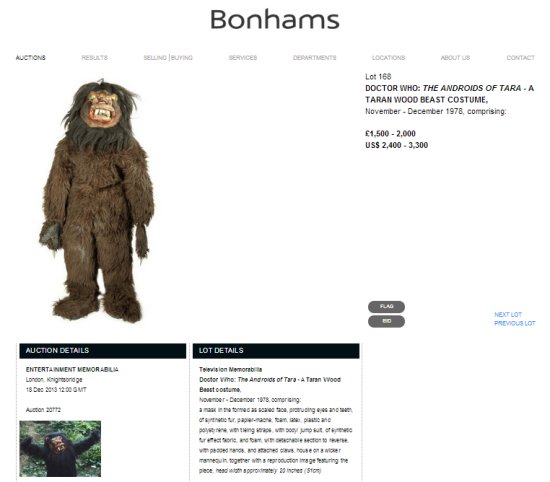Image resolution: width=550 pixels, height=482 pixels.
Task: Go to the Next Lot link
Action: point(508,315)
